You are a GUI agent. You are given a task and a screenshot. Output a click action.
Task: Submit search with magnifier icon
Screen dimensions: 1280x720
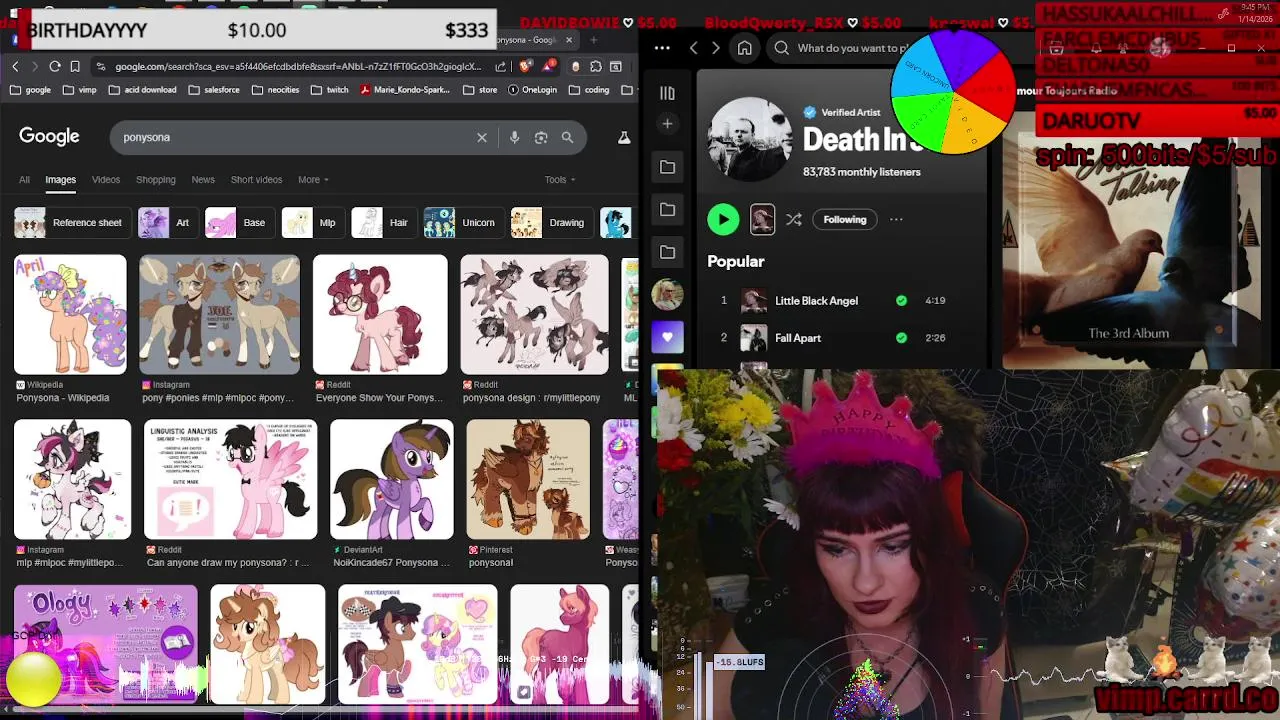coord(567,137)
